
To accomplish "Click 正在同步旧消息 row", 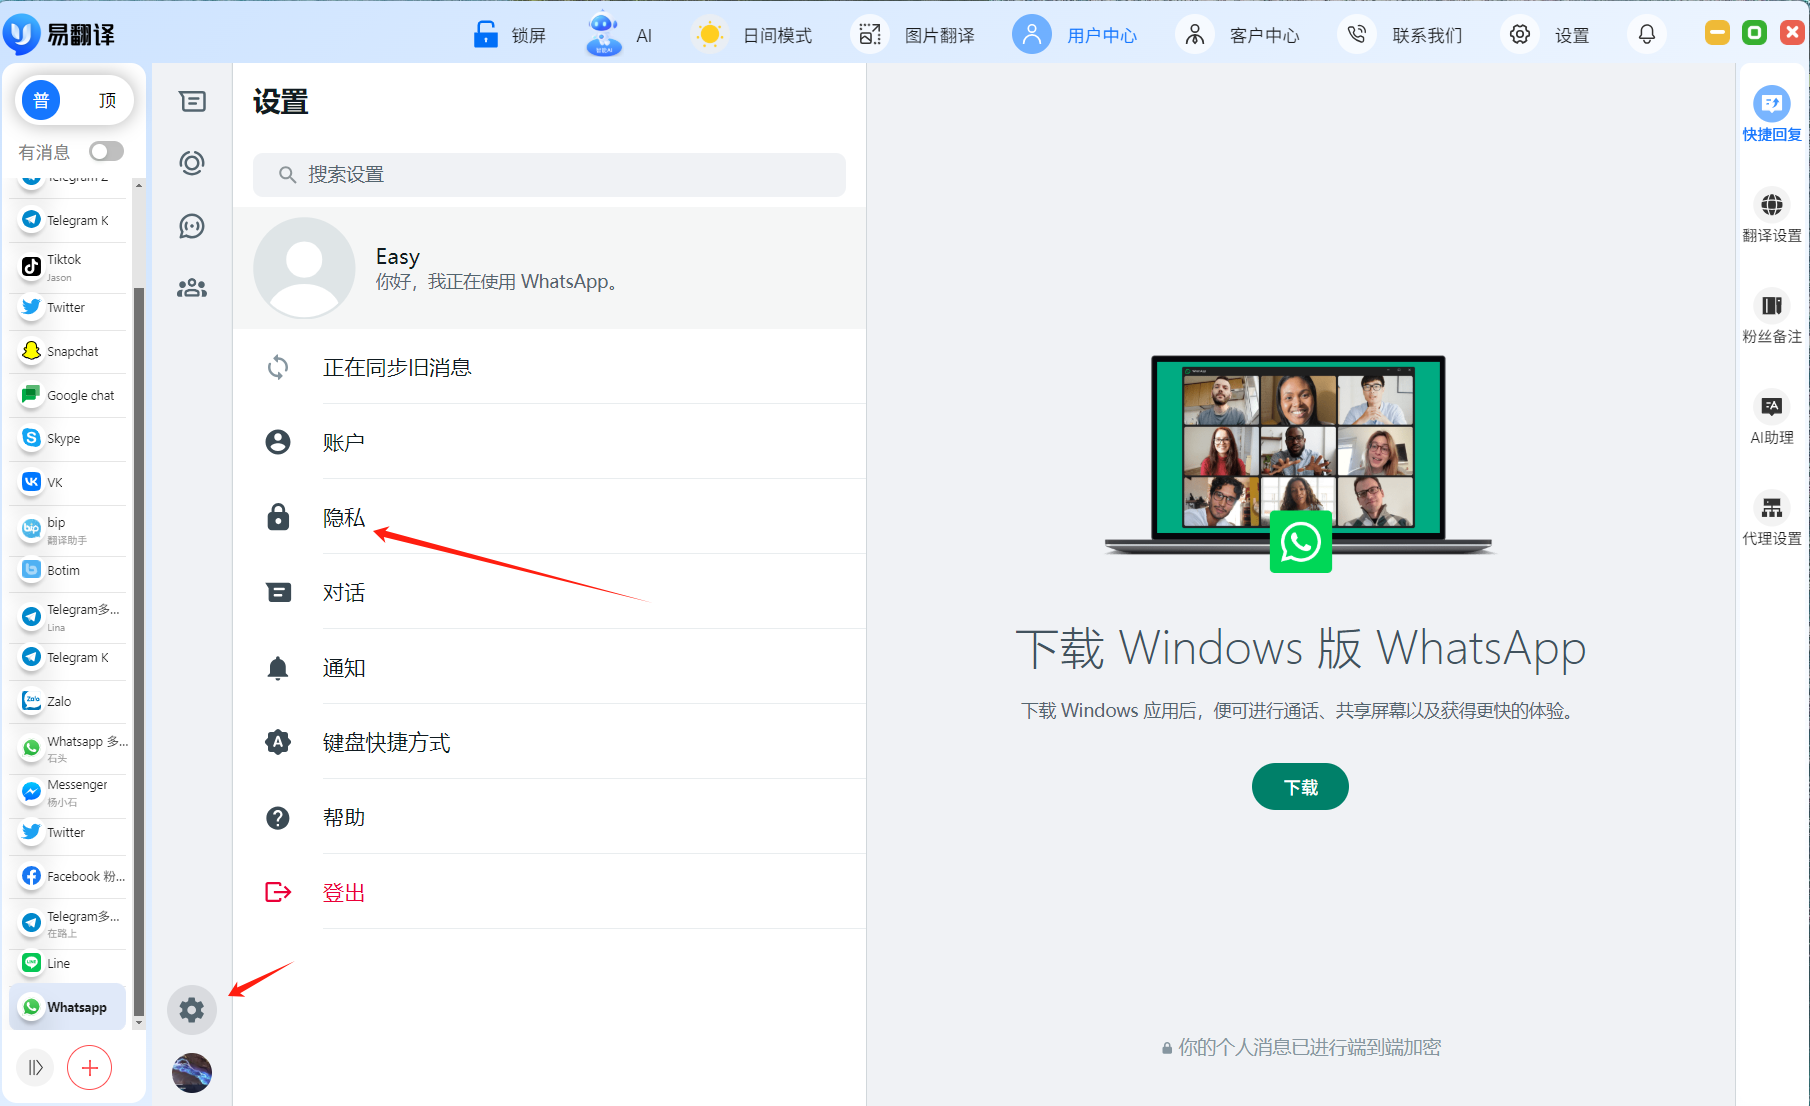I will point(549,367).
